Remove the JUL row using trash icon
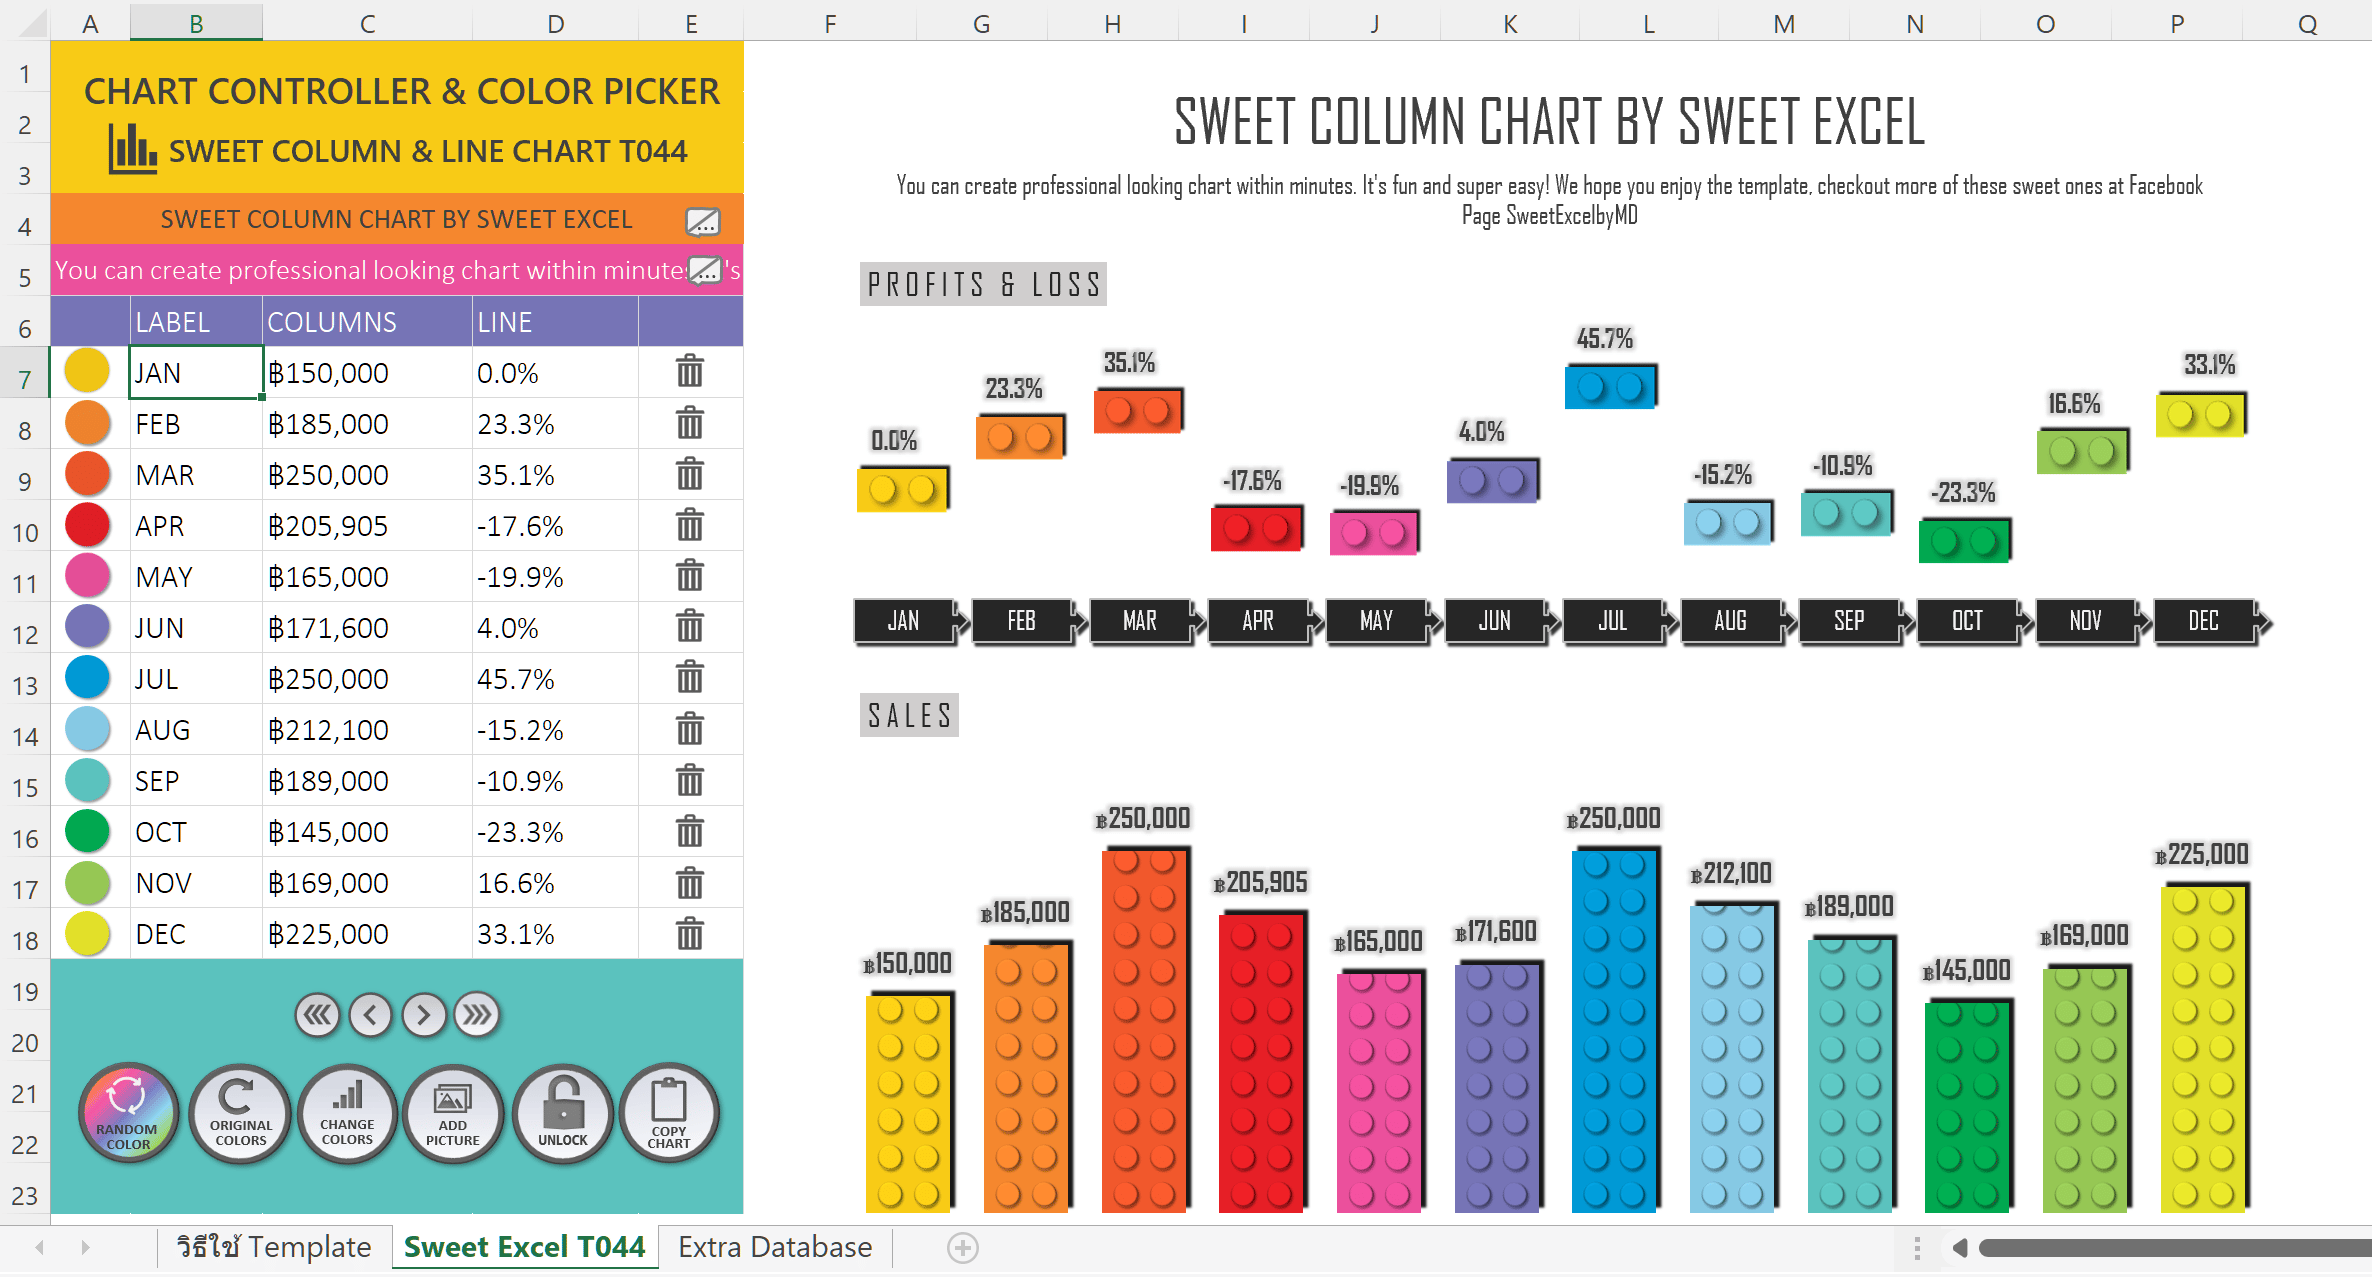 tap(690, 677)
